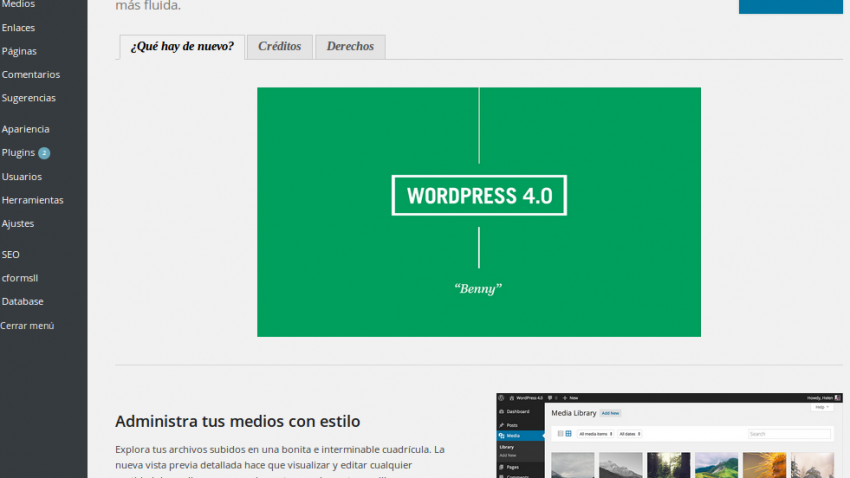Image resolution: width=850 pixels, height=478 pixels.
Task: Collapse sidebar with Cerrar menú
Action: [x=27, y=325]
